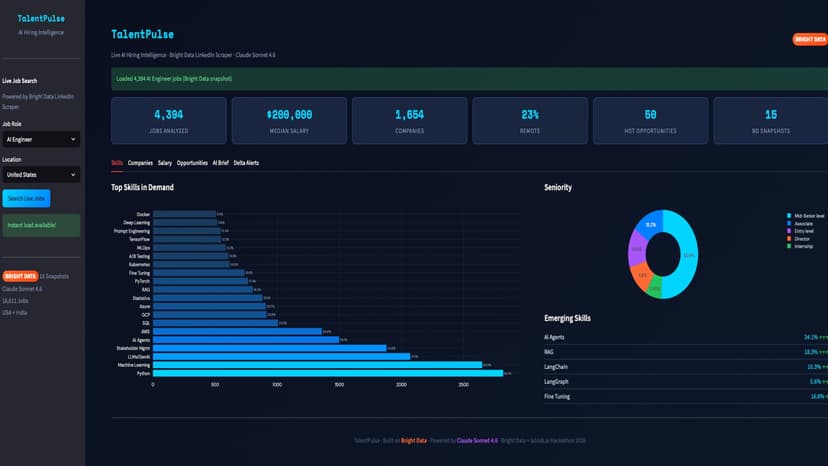This screenshot has height=466, width=828.
Task: Click the Live Job Search sidebar heading
Action: point(20,81)
